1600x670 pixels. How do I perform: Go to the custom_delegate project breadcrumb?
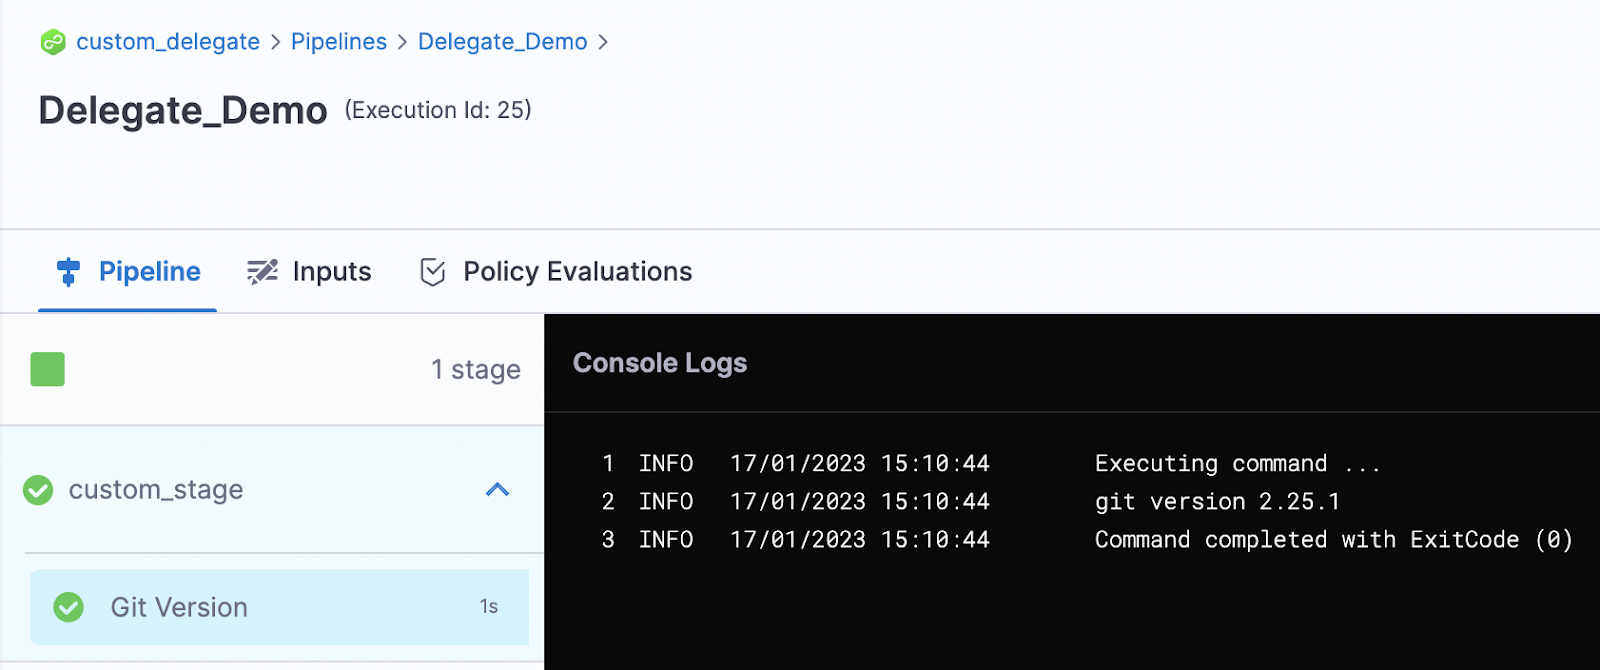(167, 42)
